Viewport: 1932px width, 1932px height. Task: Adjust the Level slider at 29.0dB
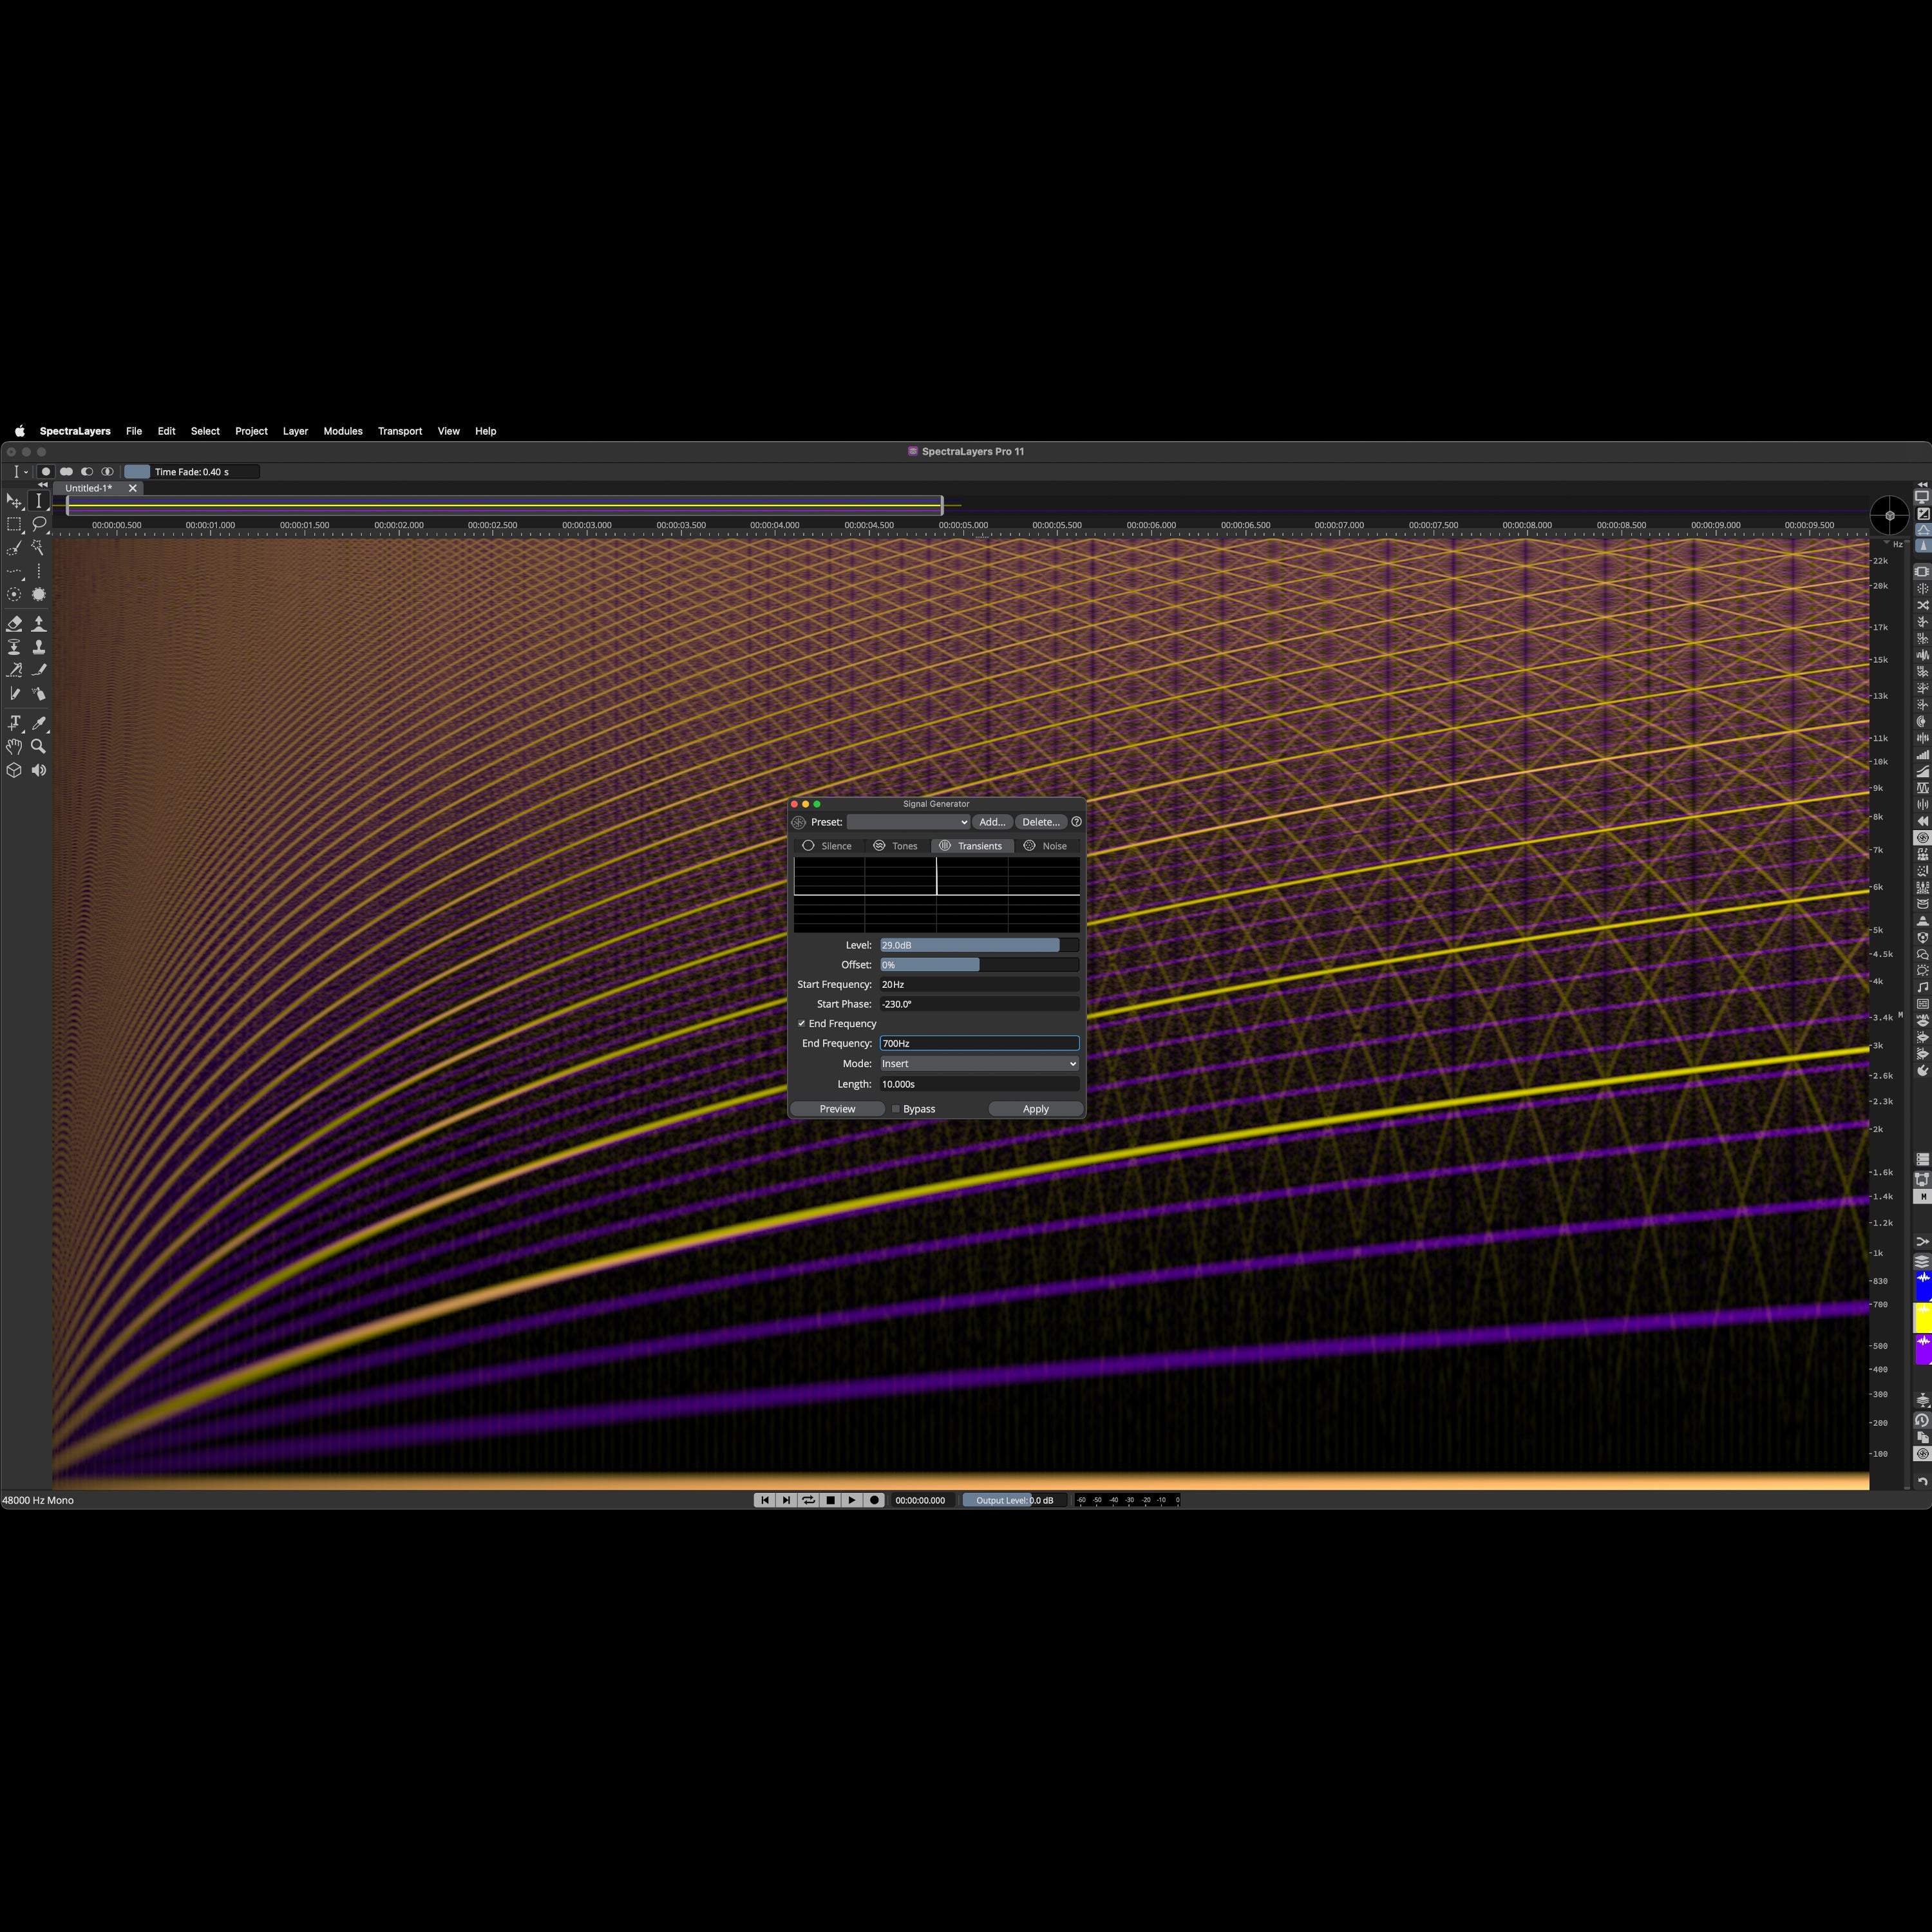[x=979, y=945]
